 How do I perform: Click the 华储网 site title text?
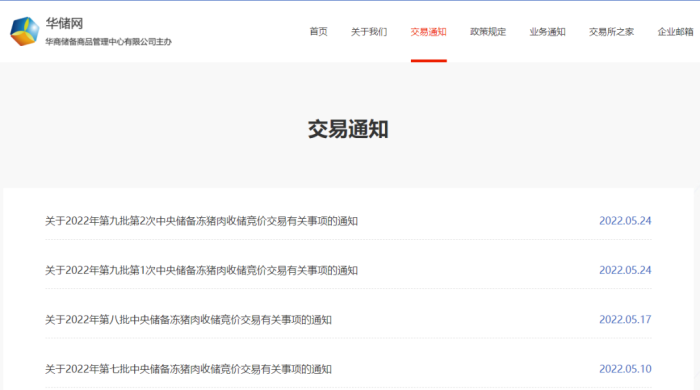tap(64, 23)
